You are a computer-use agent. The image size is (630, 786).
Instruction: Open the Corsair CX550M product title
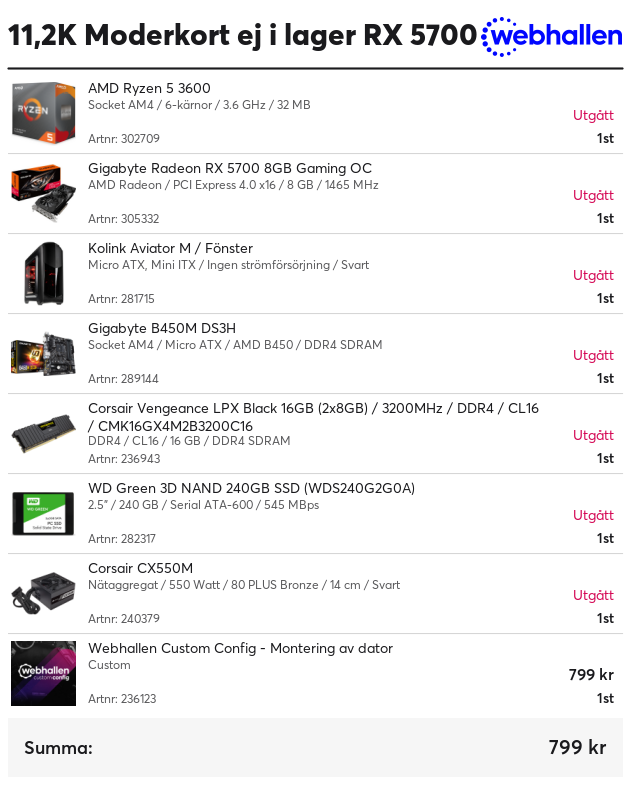click(140, 568)
